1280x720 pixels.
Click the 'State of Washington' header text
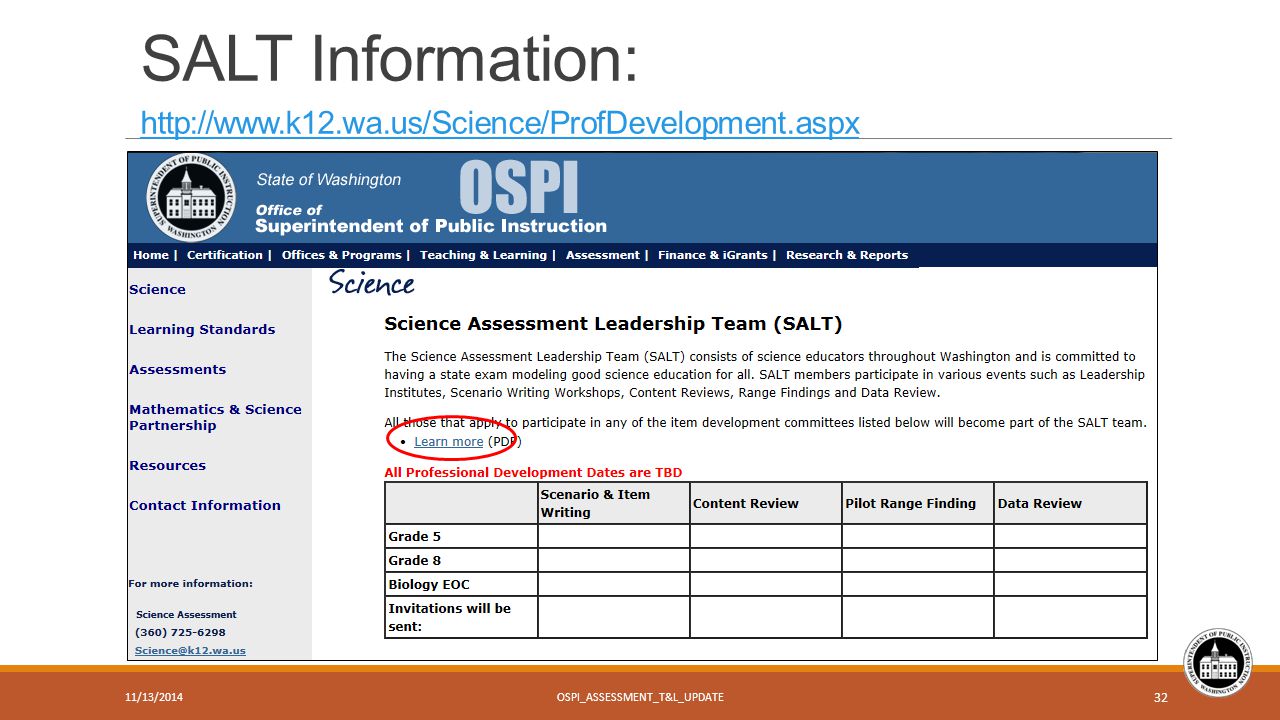(x=328, y=180)
